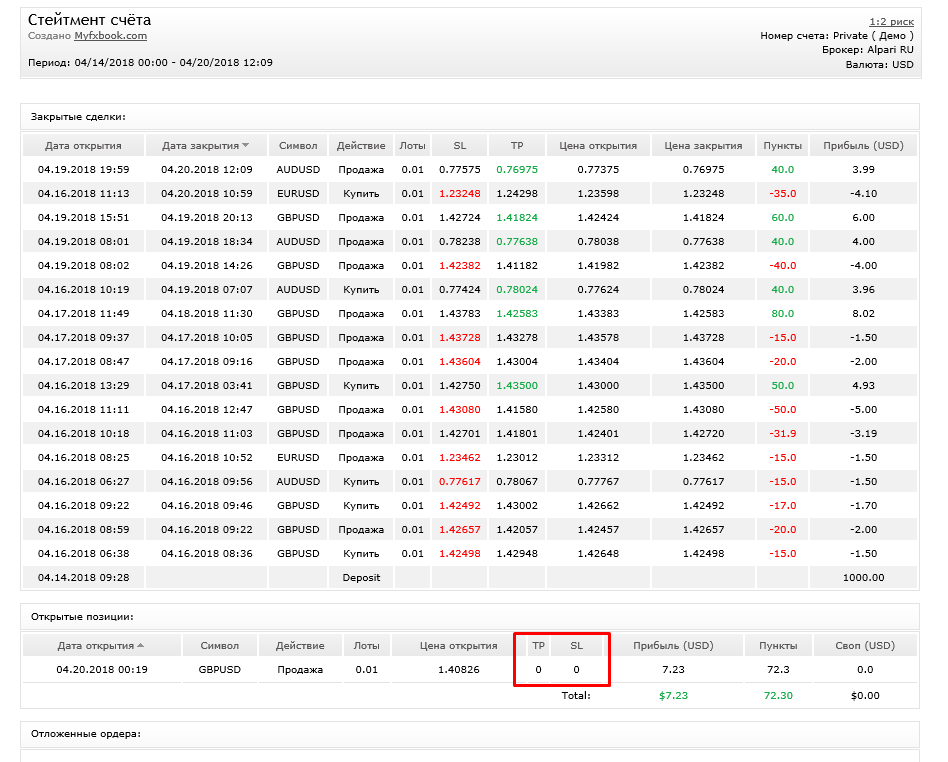Click the Действие column header in closed trades
The image size is (948, 762).
(361, 146)
